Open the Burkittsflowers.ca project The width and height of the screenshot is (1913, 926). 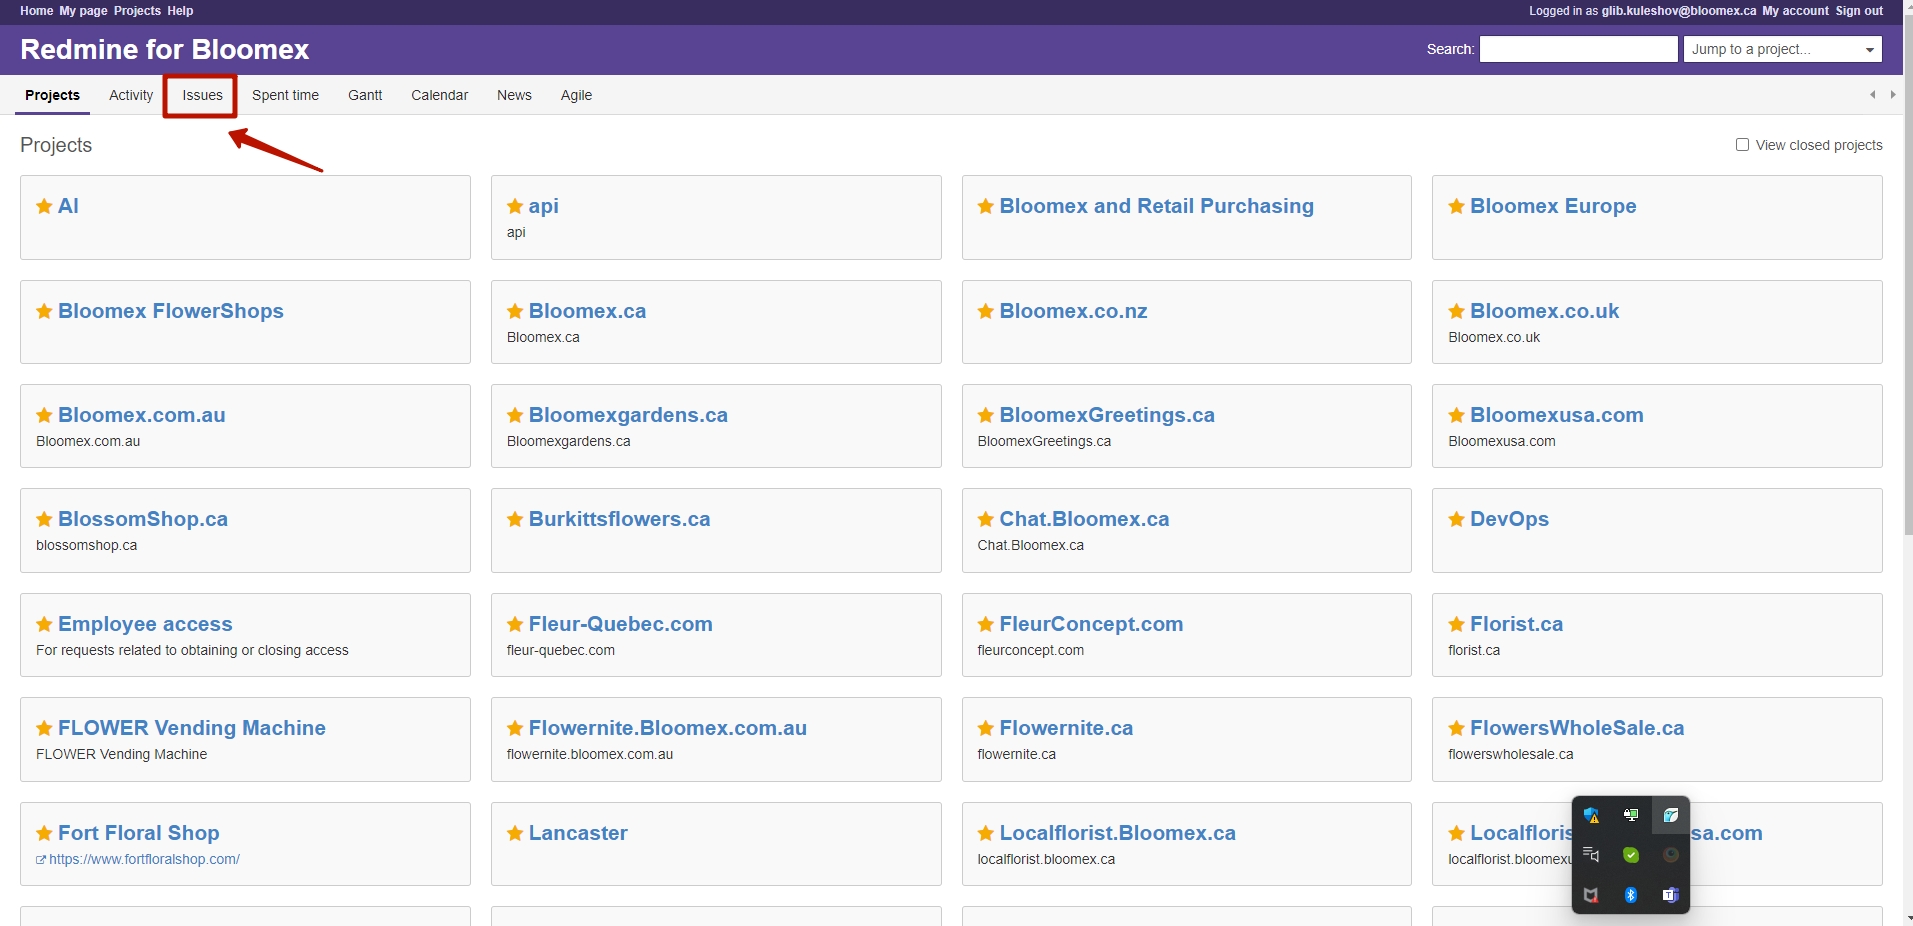[x=619, y=519]
